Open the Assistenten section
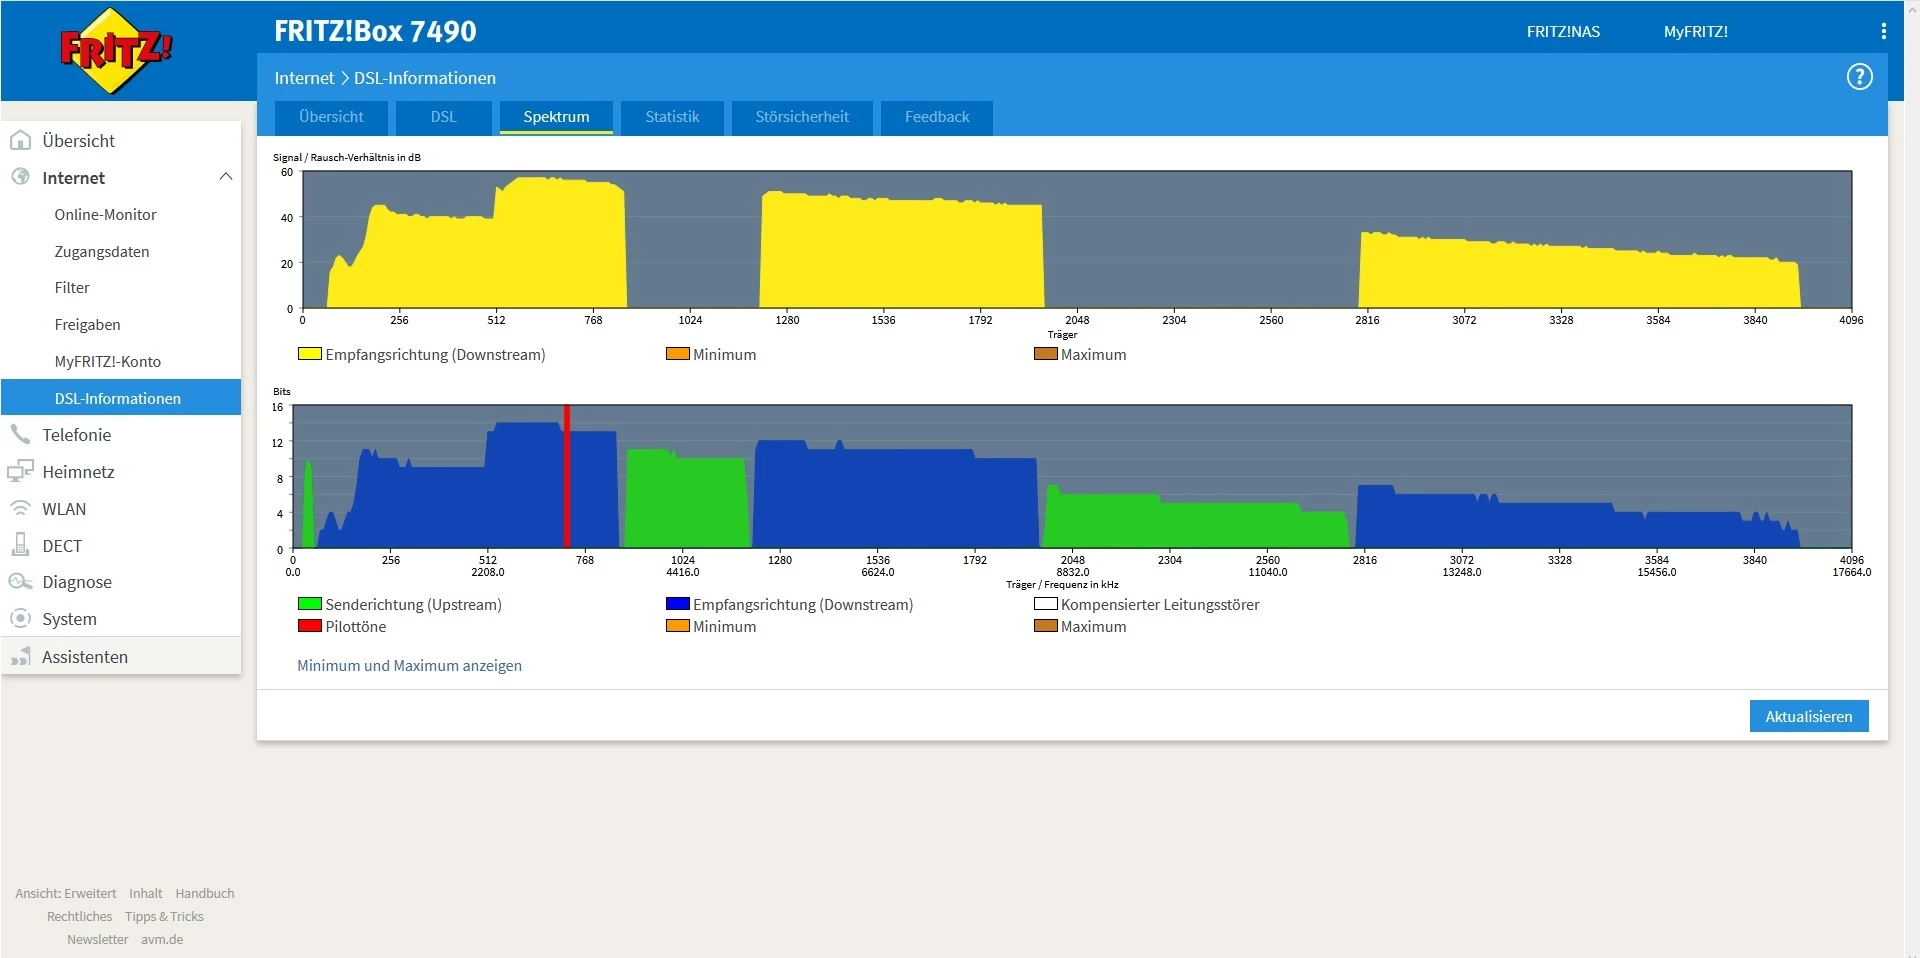Image resolution: width=1920 pixels, height=958 pixels. click(85, 657)
